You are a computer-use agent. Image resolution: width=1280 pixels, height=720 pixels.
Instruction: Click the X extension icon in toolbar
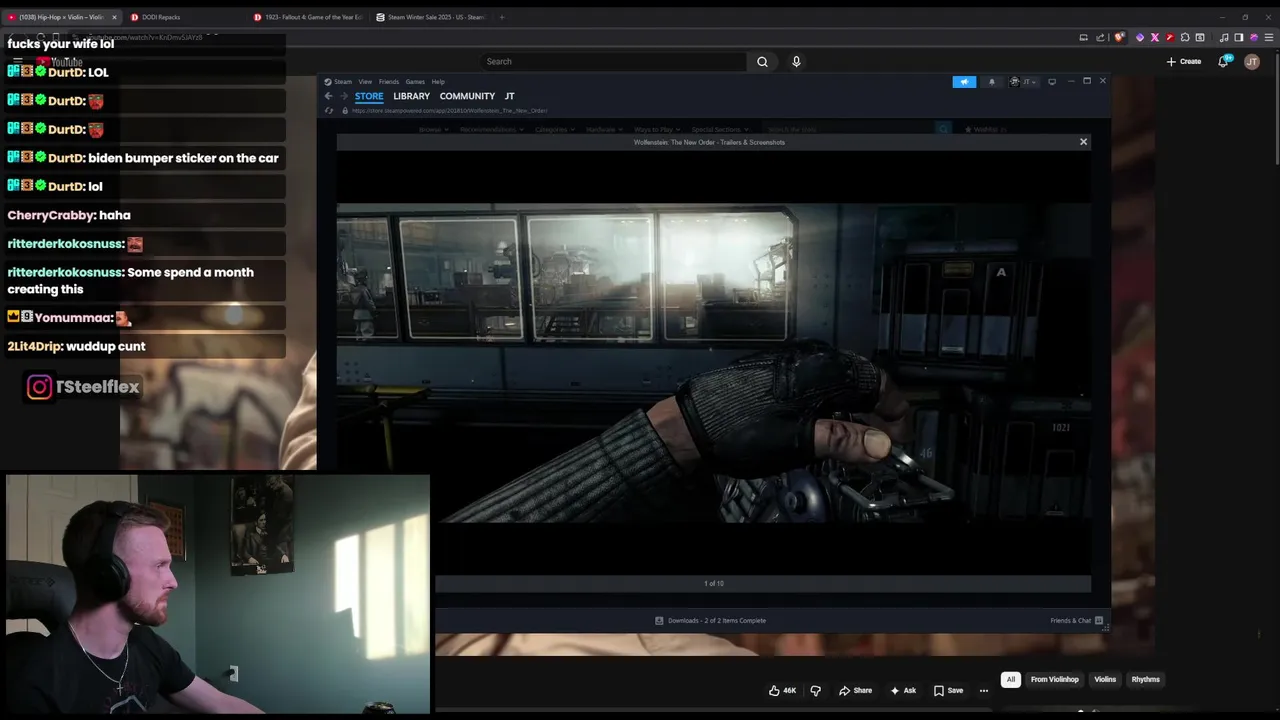(x=1155, y=38)
